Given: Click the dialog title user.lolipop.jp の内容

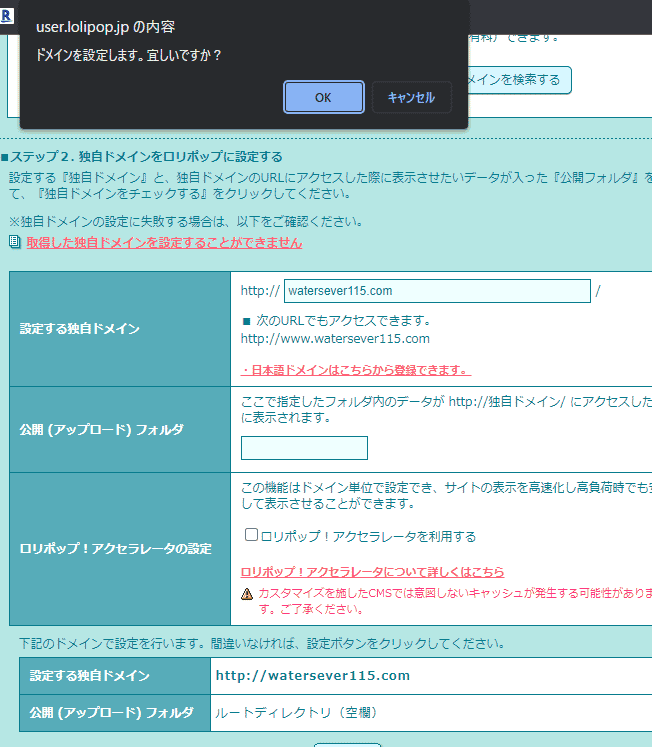Looking at the screenshot, I should point(106,27).
